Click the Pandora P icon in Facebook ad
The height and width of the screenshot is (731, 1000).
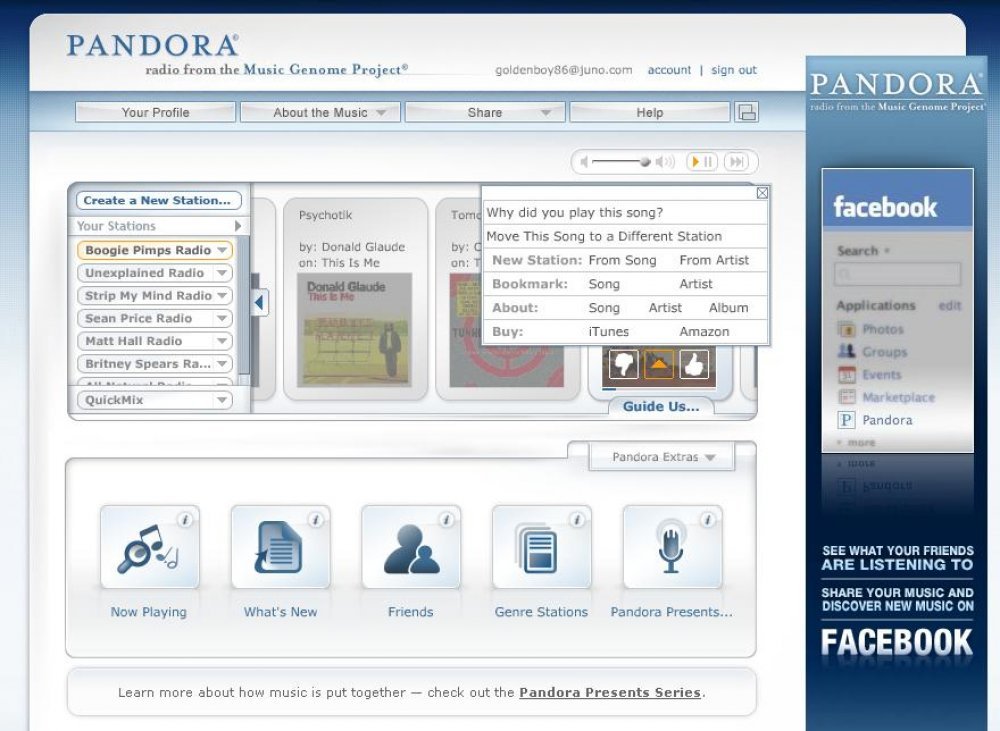coord(846,420)
